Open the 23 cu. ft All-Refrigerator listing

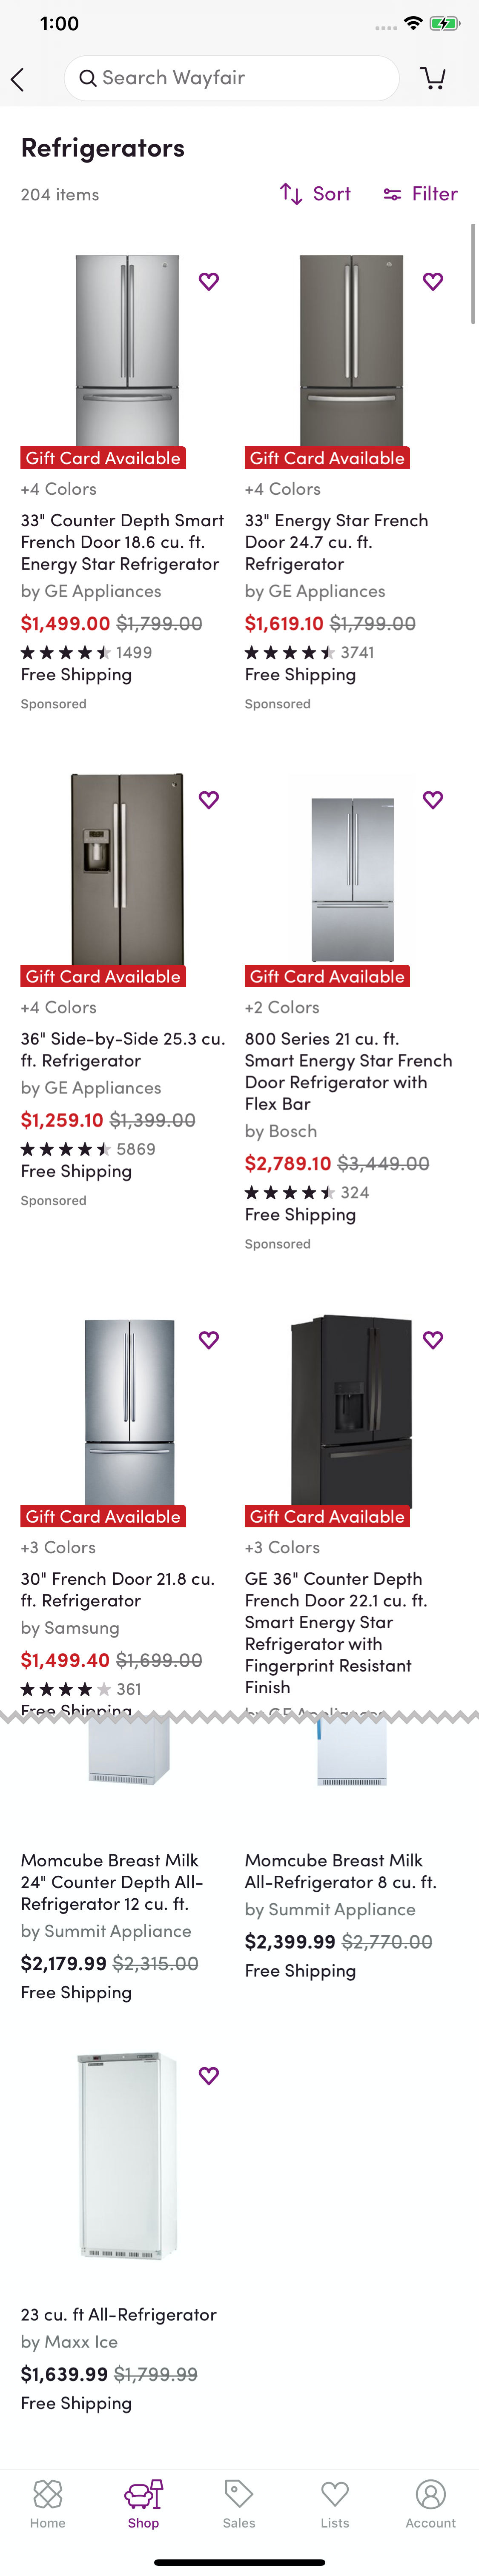coord(118,2314)
